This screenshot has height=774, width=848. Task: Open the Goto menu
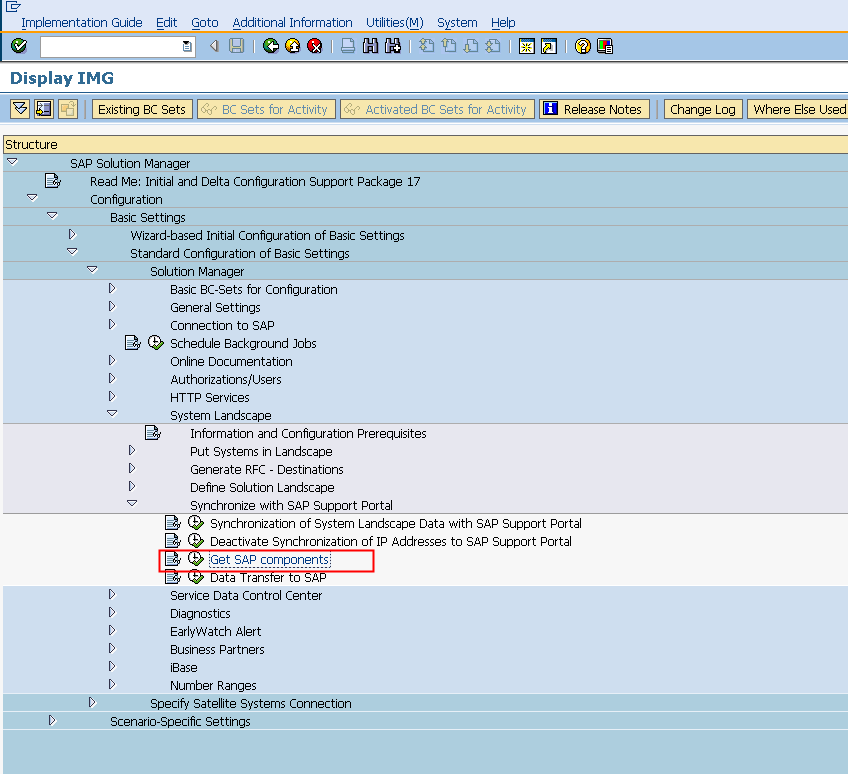[204, 22]
